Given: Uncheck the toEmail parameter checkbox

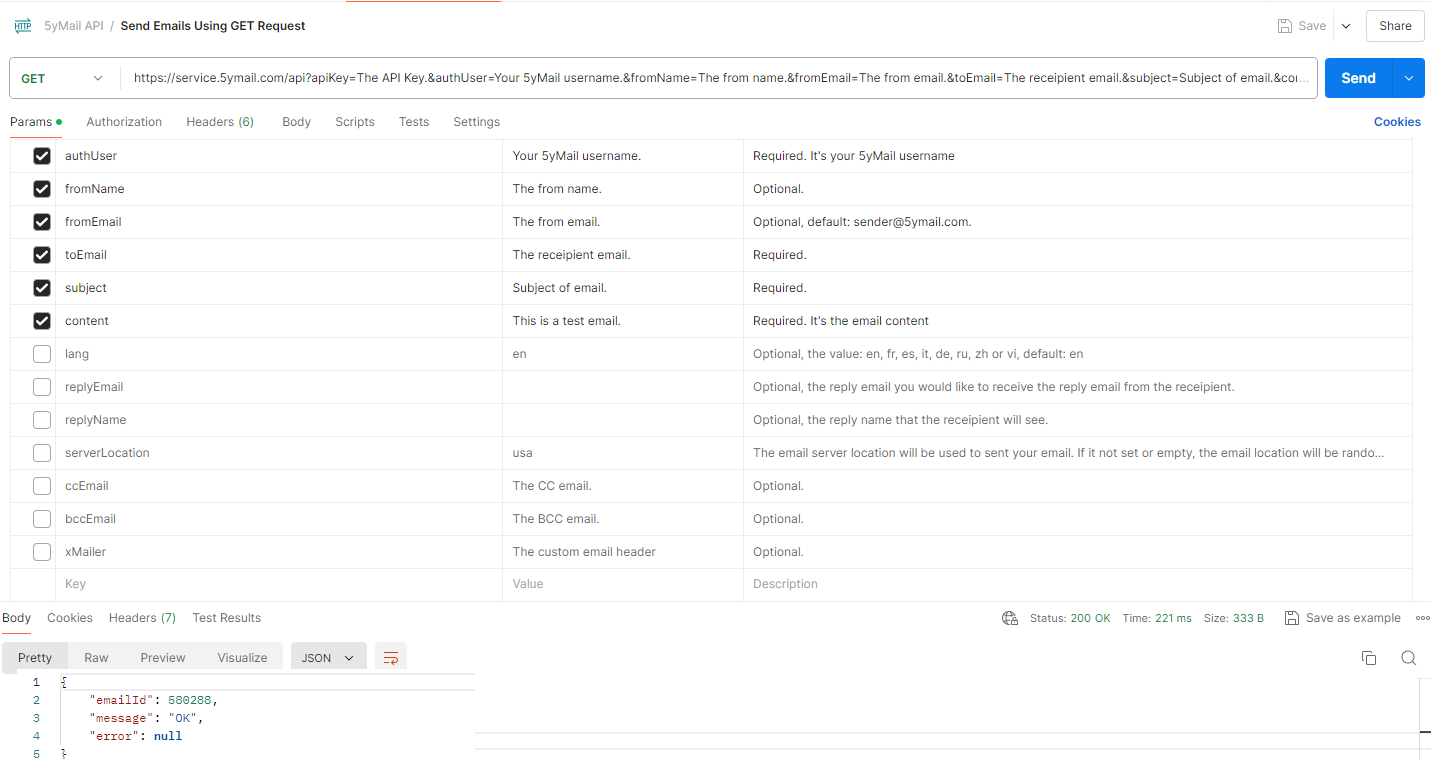Looking at the screenshot, I should [x=42, y=255].
